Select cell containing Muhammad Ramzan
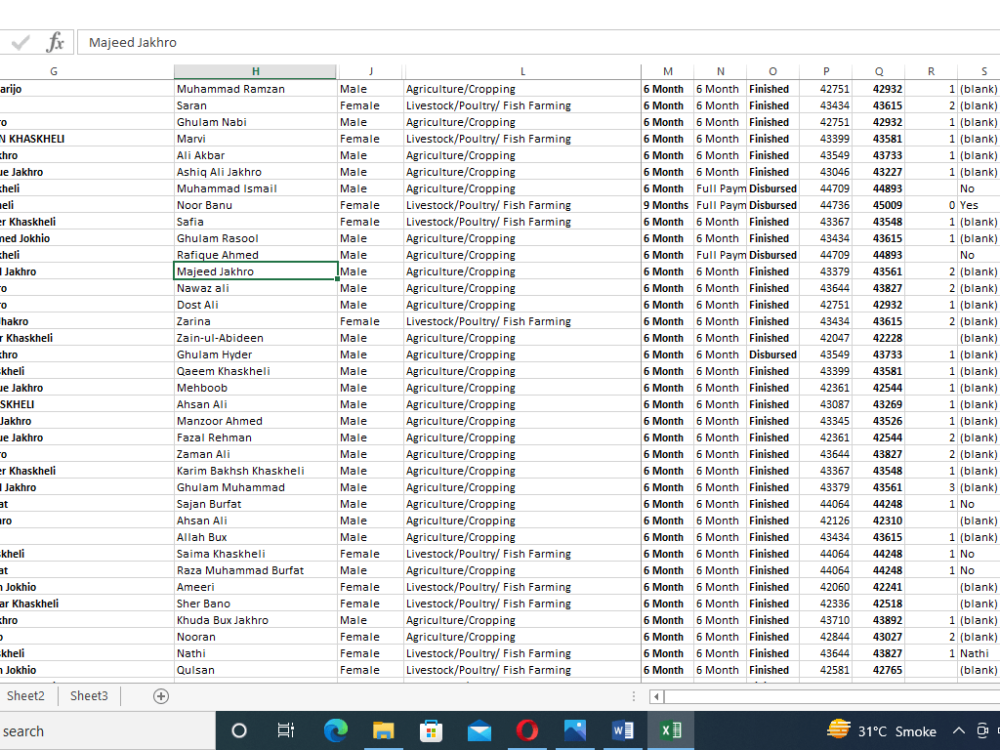The width and height of the screenshot is (1000, 750). 255,89
